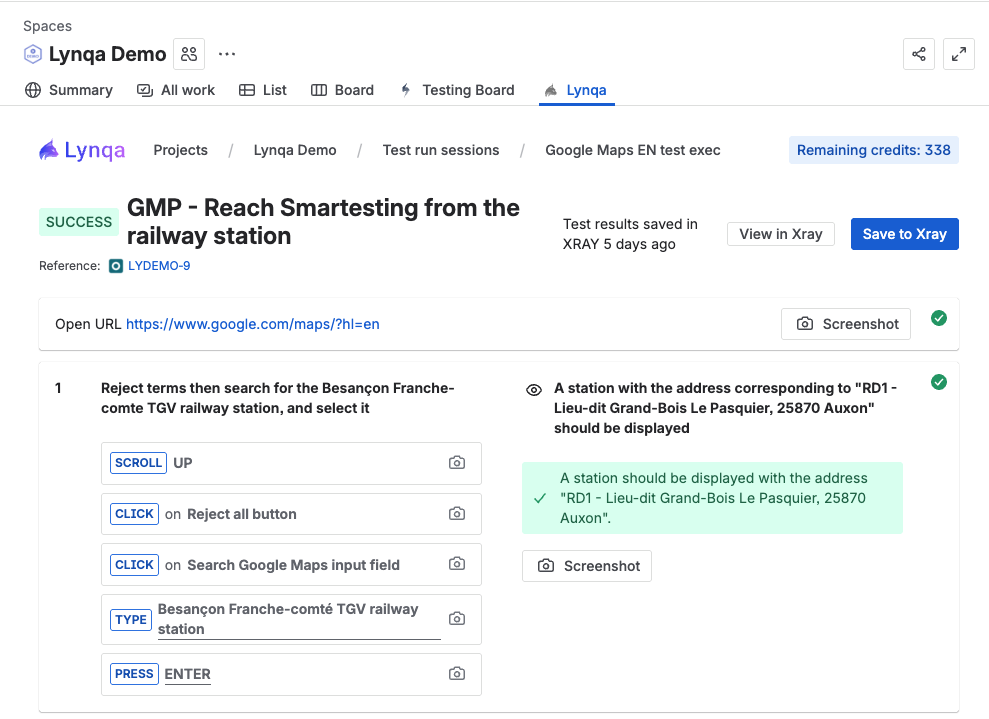Click camera icon on Search Google Maps row
989x719 pixels.
[x=457, y=564]
